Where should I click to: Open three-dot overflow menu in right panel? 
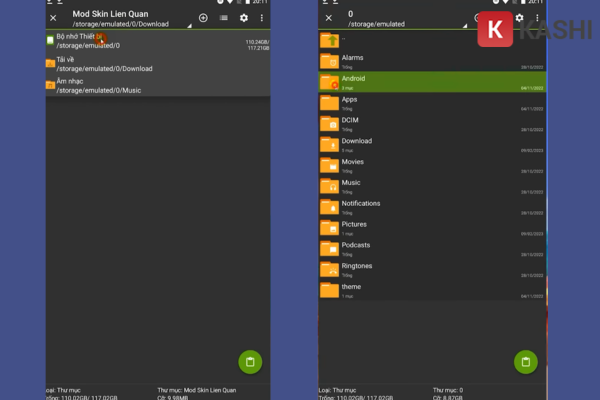pyautogui.click(x=538, y=18)
